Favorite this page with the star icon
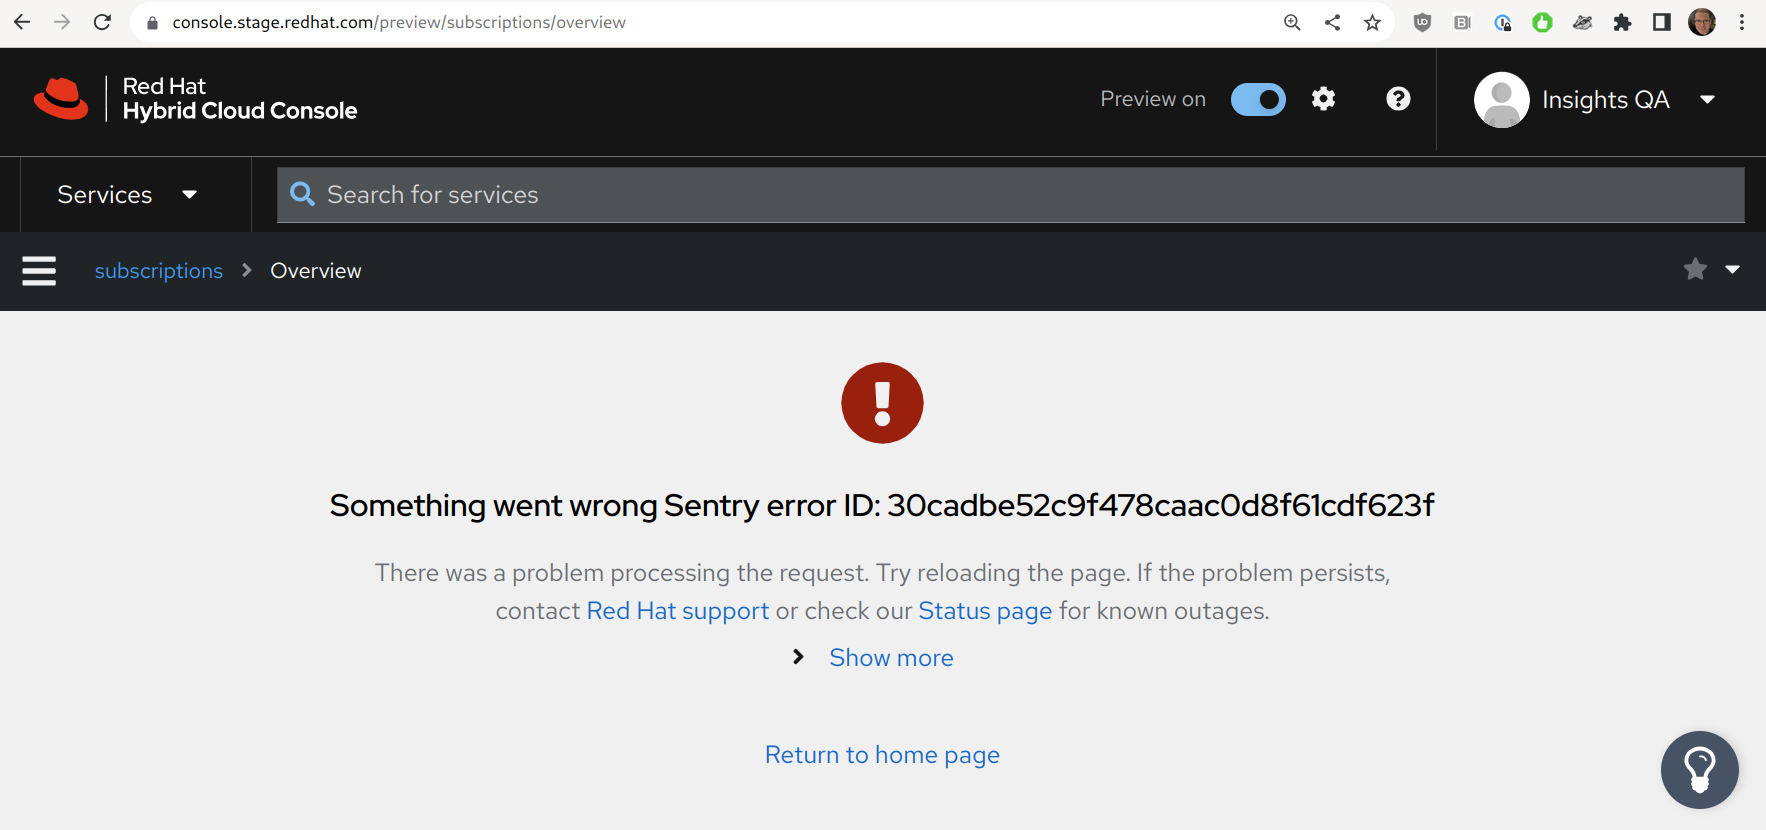 click(1695, 269)
